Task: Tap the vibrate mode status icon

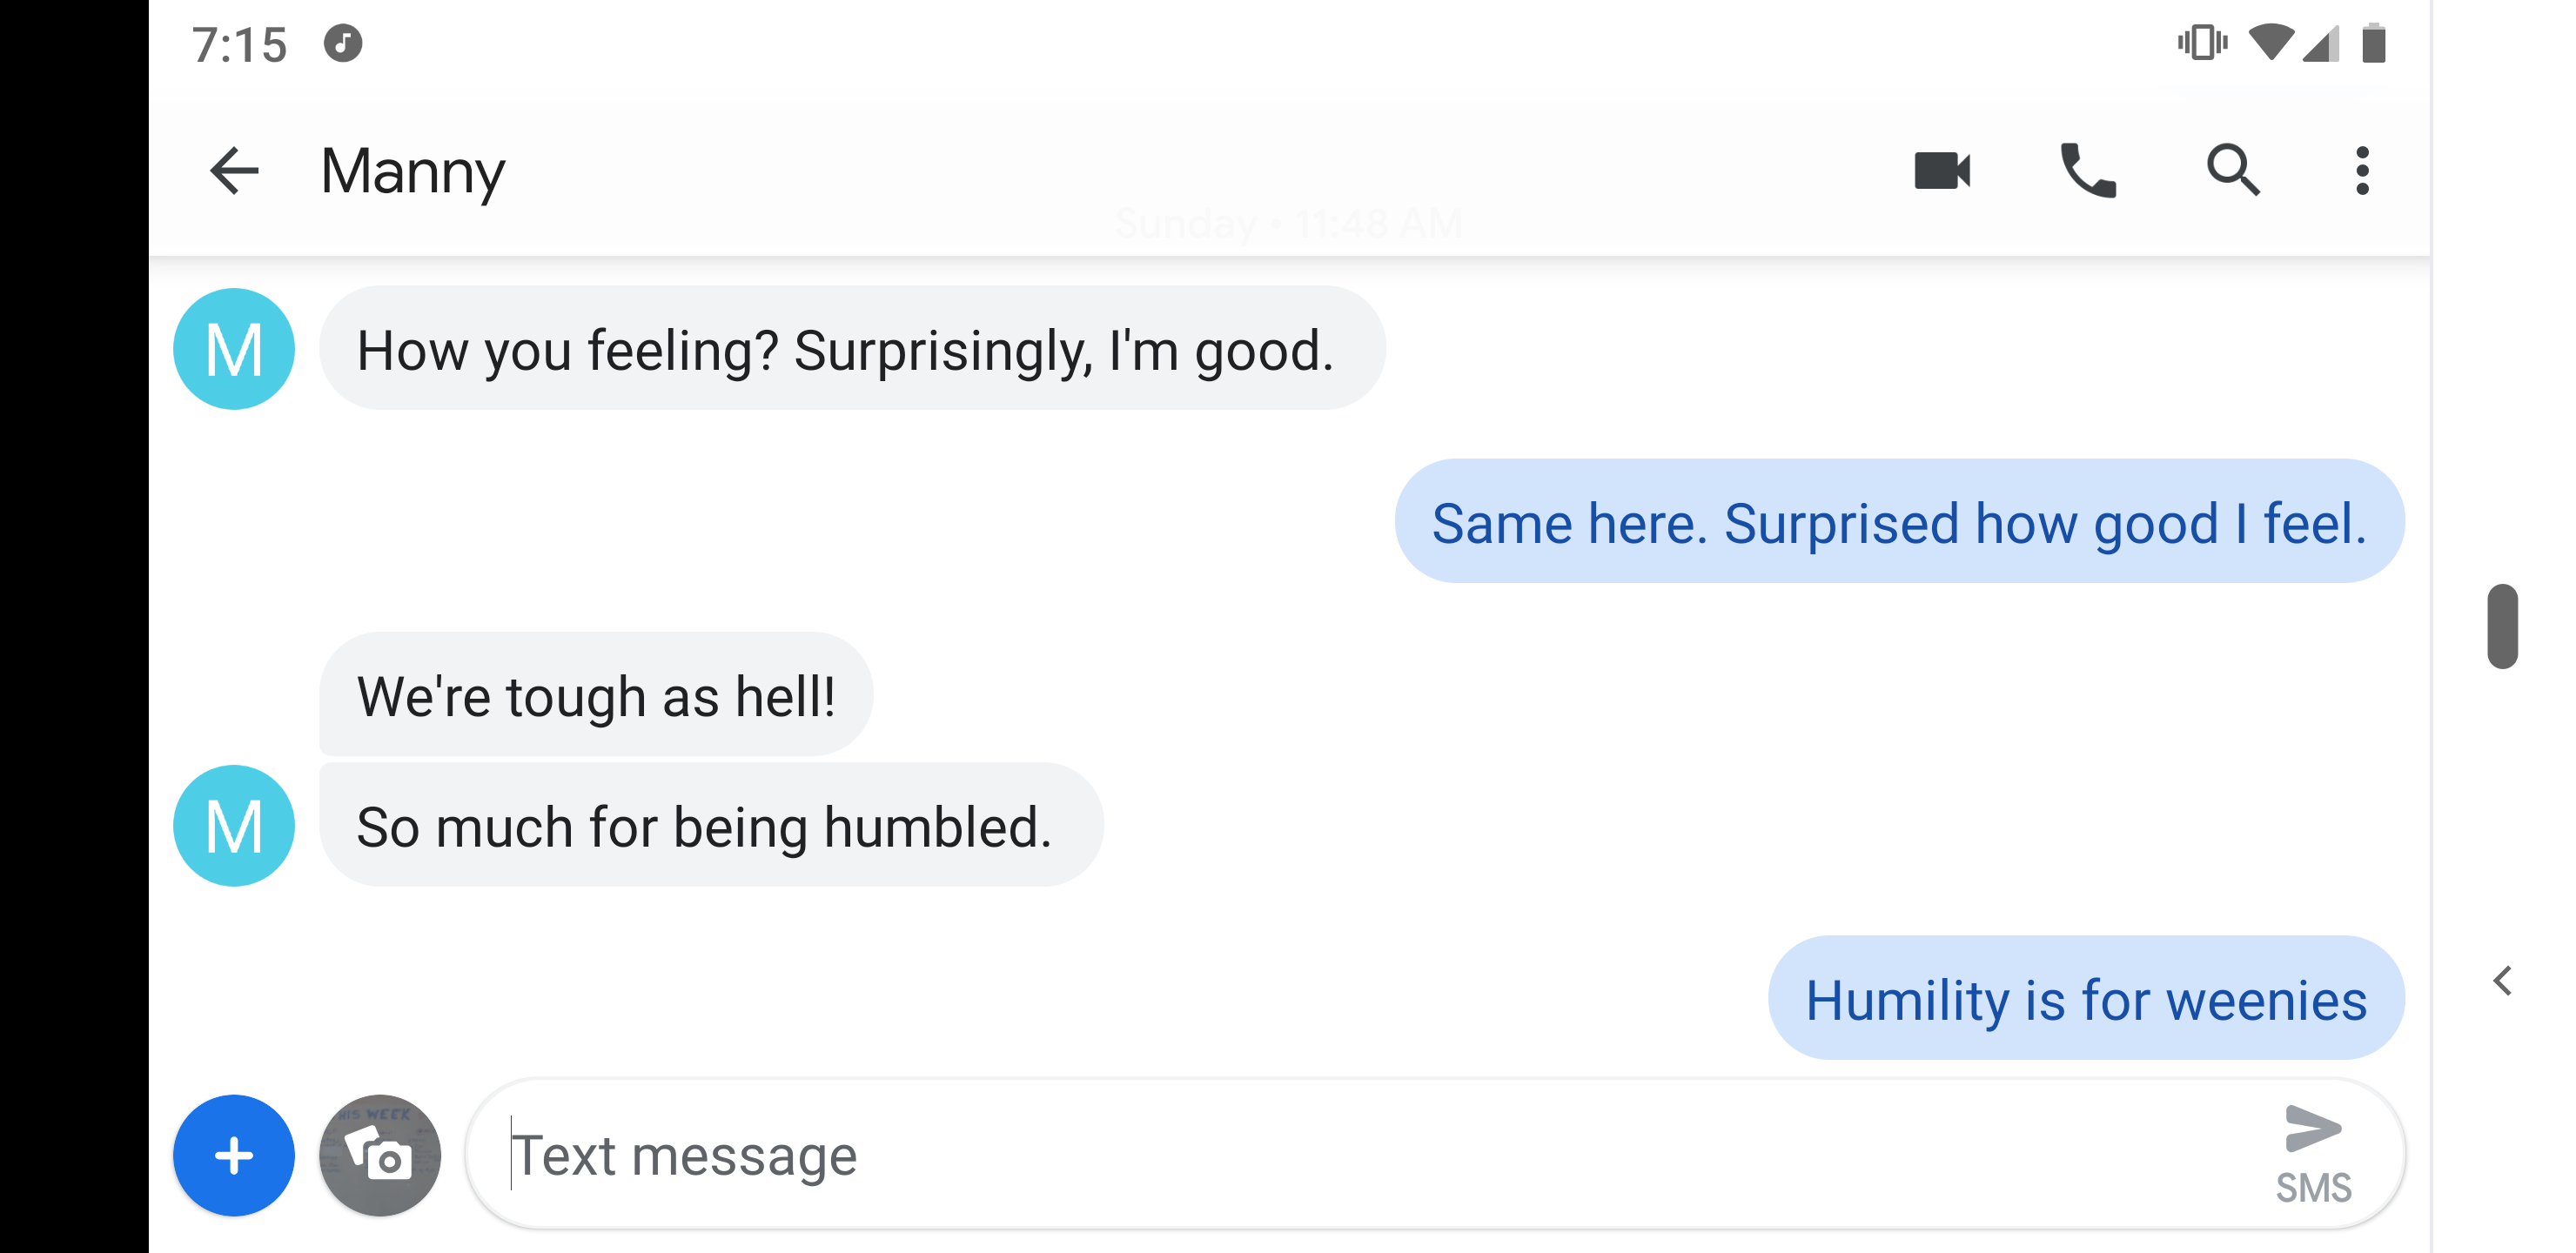Action: tap(2202, 44)
